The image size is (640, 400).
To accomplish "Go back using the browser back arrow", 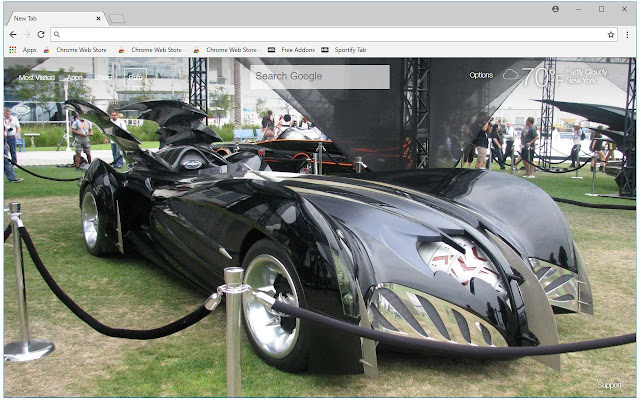I will pos(13,35).
